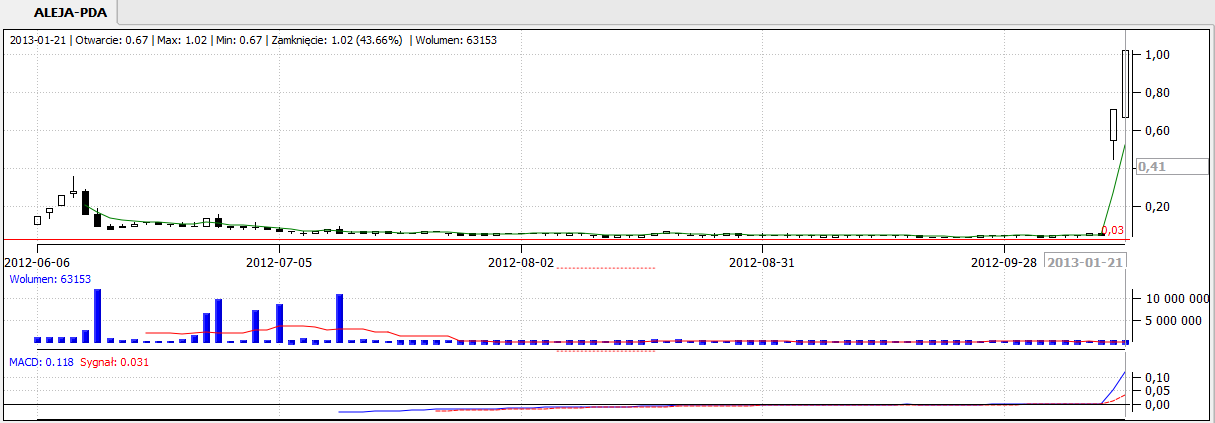Click the 2012-07-05 date label
The width and height of the screenshot is (1215, 423).
click(279, 263)
